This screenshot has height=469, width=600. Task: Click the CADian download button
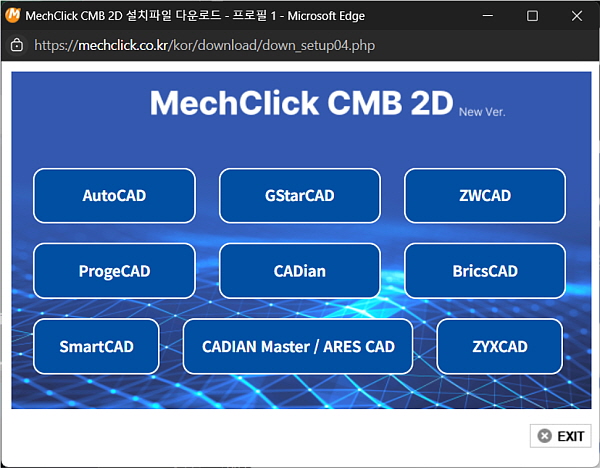pyautogui.click(x=300, y=271)
